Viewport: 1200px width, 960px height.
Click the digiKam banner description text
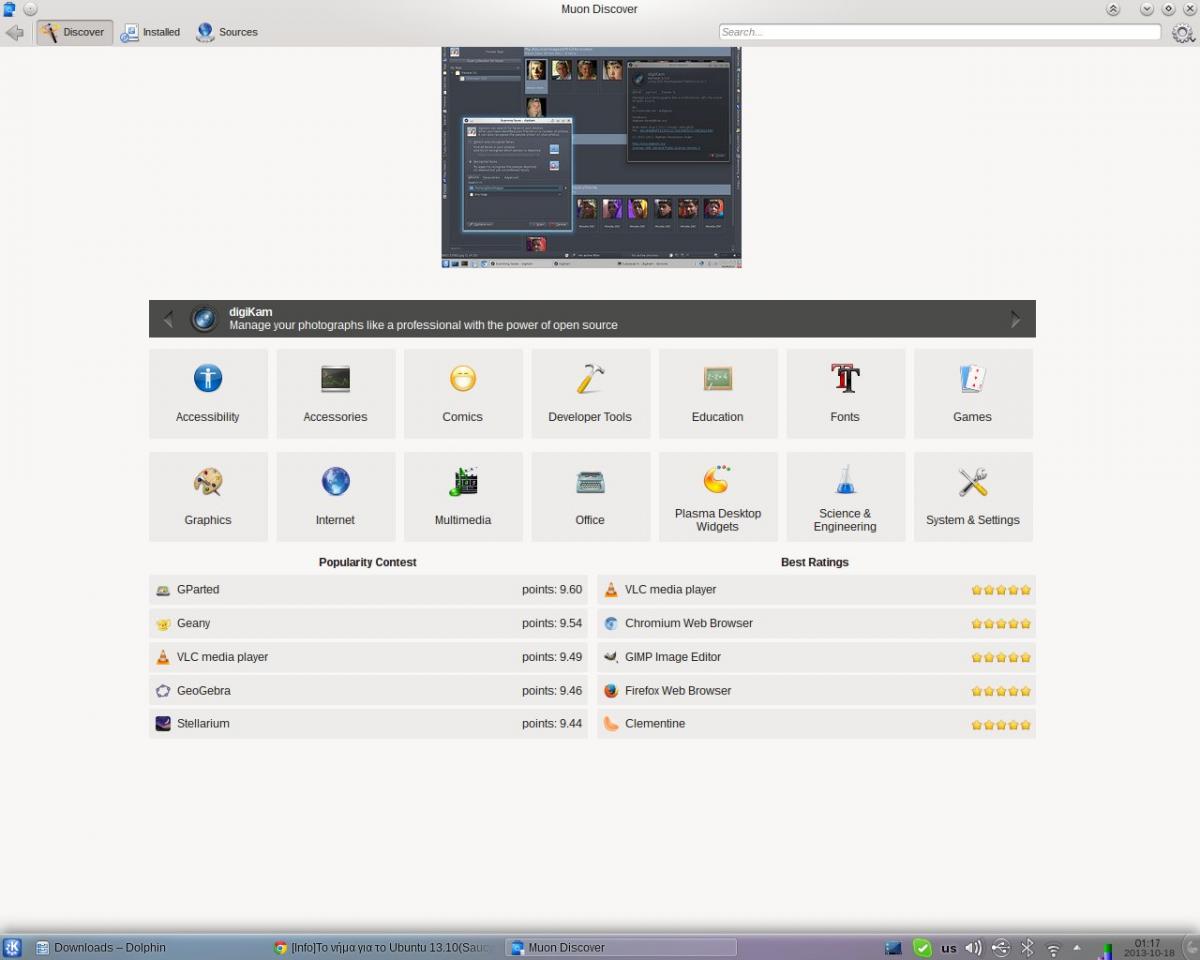pyautogui.click(x=423, y=325)
